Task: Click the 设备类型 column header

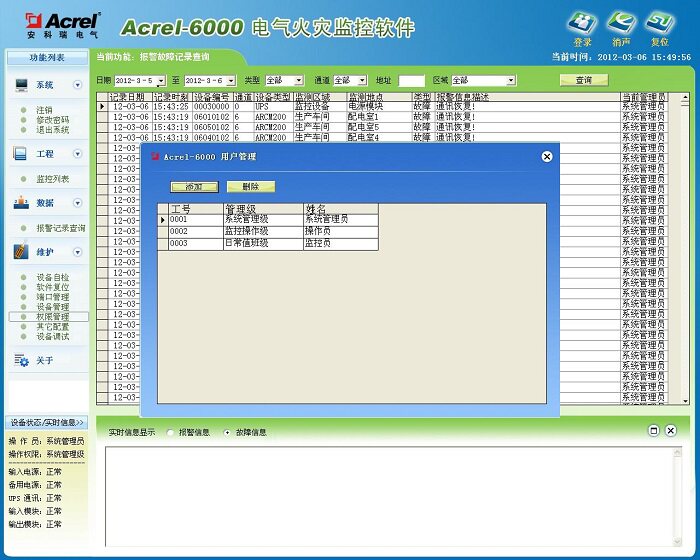Action: 273,97
